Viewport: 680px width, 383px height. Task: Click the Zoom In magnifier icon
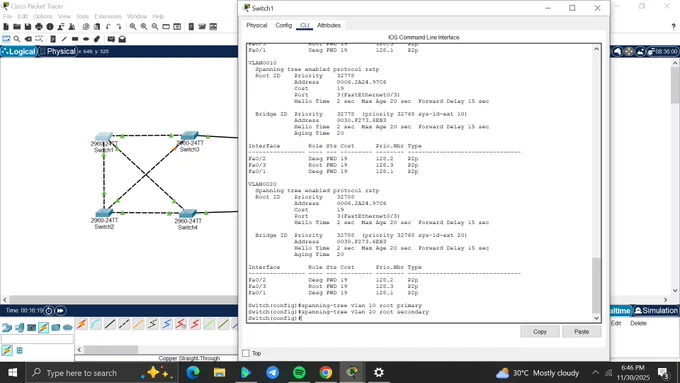pyautogui.click(x=133, y=27)
